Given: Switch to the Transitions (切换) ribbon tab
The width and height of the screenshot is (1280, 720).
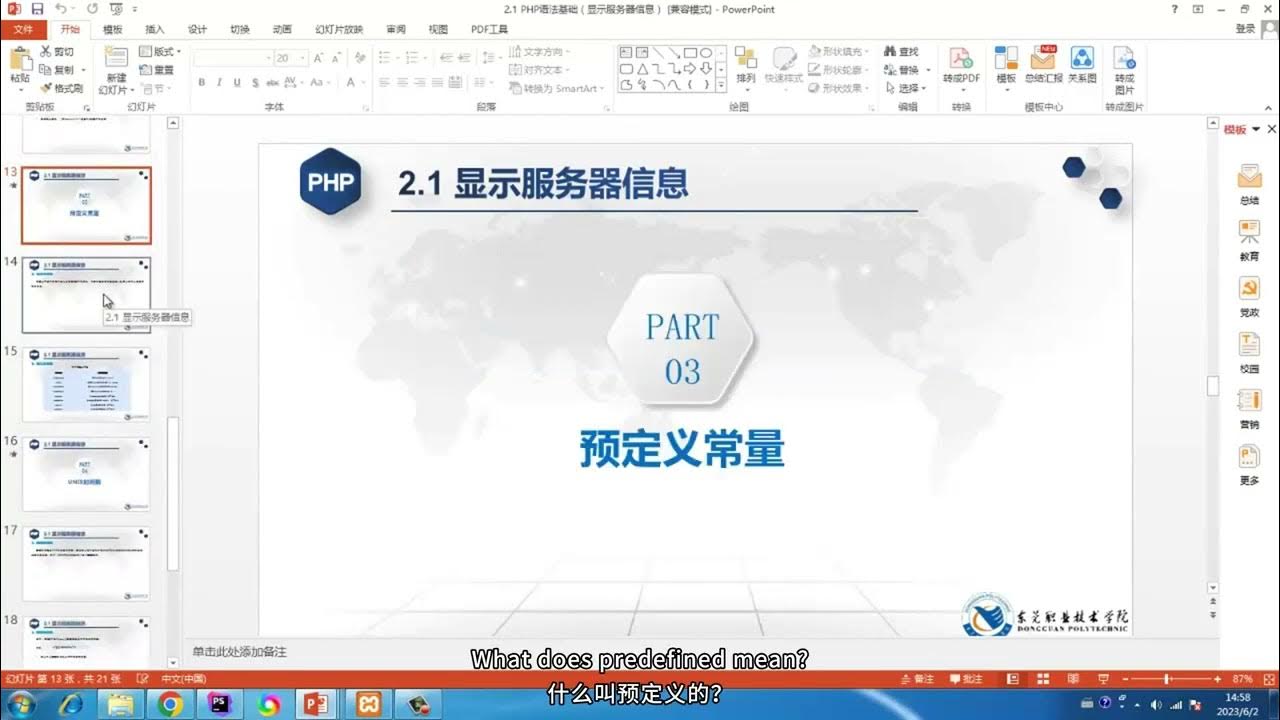Looking at the screenshot, I should point(240,29).
